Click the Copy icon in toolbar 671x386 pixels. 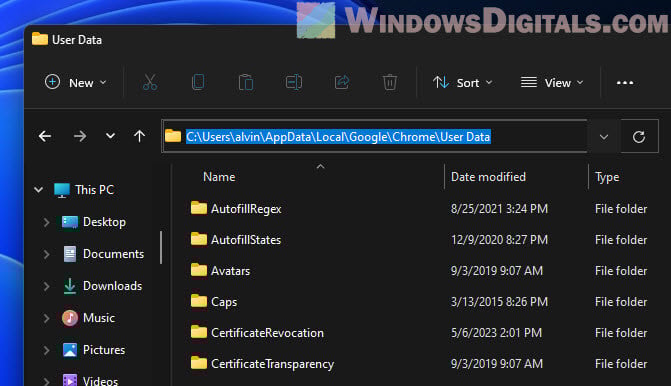198,82
